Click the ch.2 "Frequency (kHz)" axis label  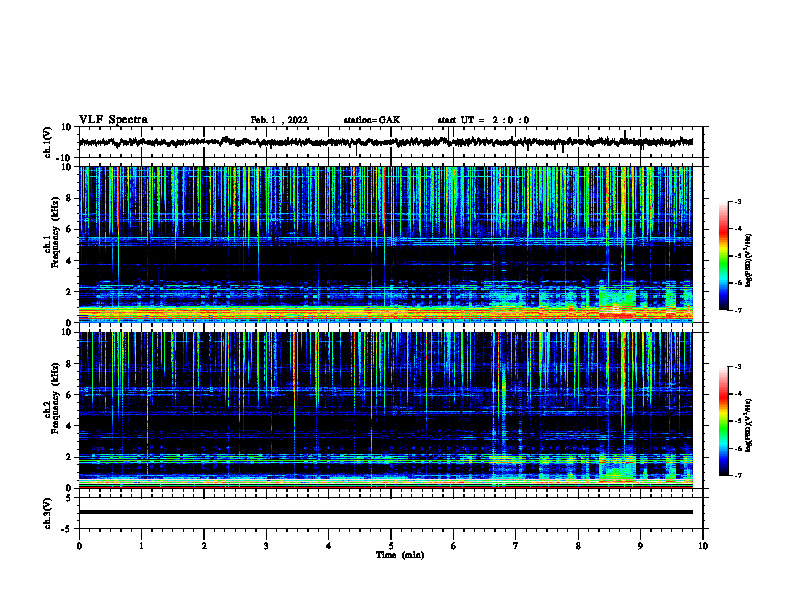point(55,398)
